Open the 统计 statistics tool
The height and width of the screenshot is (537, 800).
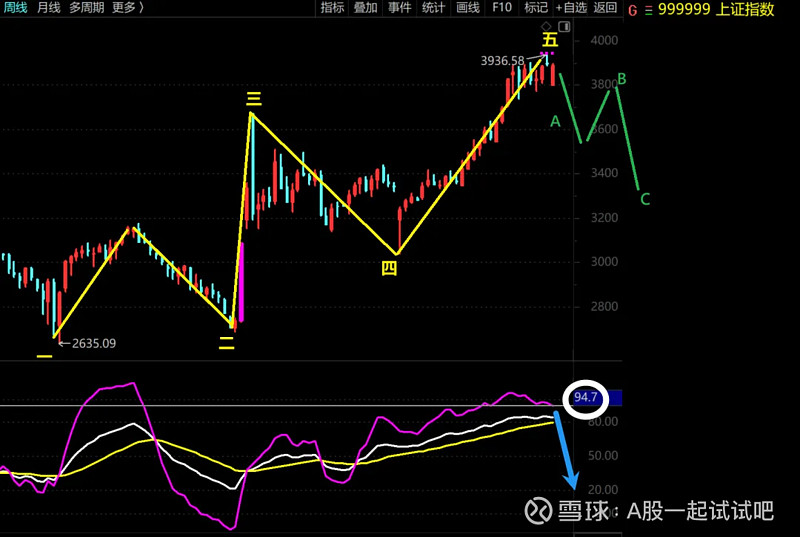point(433,8)
